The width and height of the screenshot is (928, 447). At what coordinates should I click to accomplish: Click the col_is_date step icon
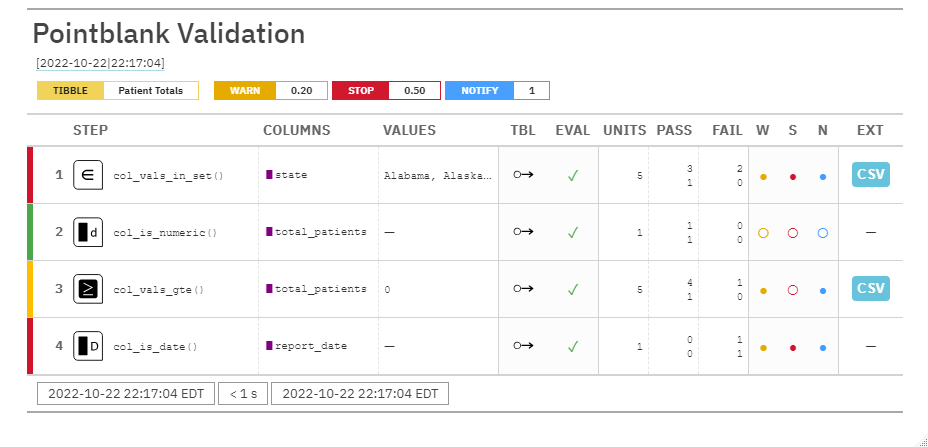[x=88, y=346]
